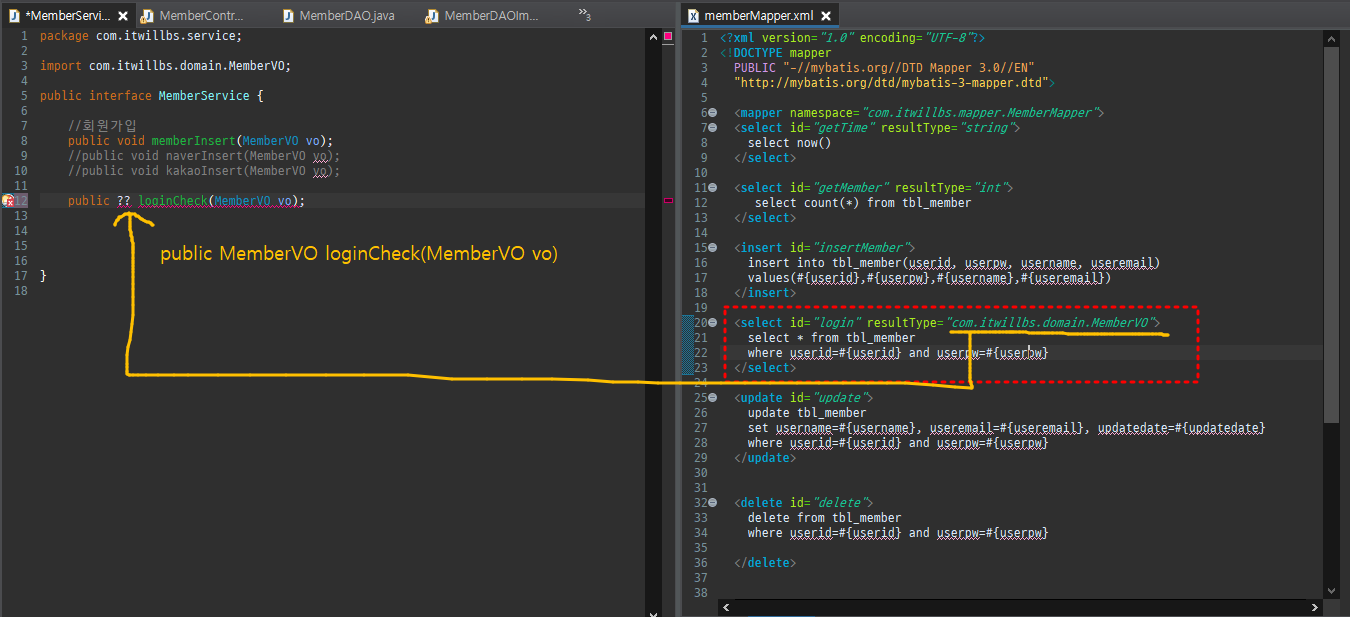Click the 'update tbl_member' line
This screenshot has height=617, width=1350.
click(807, 413)
